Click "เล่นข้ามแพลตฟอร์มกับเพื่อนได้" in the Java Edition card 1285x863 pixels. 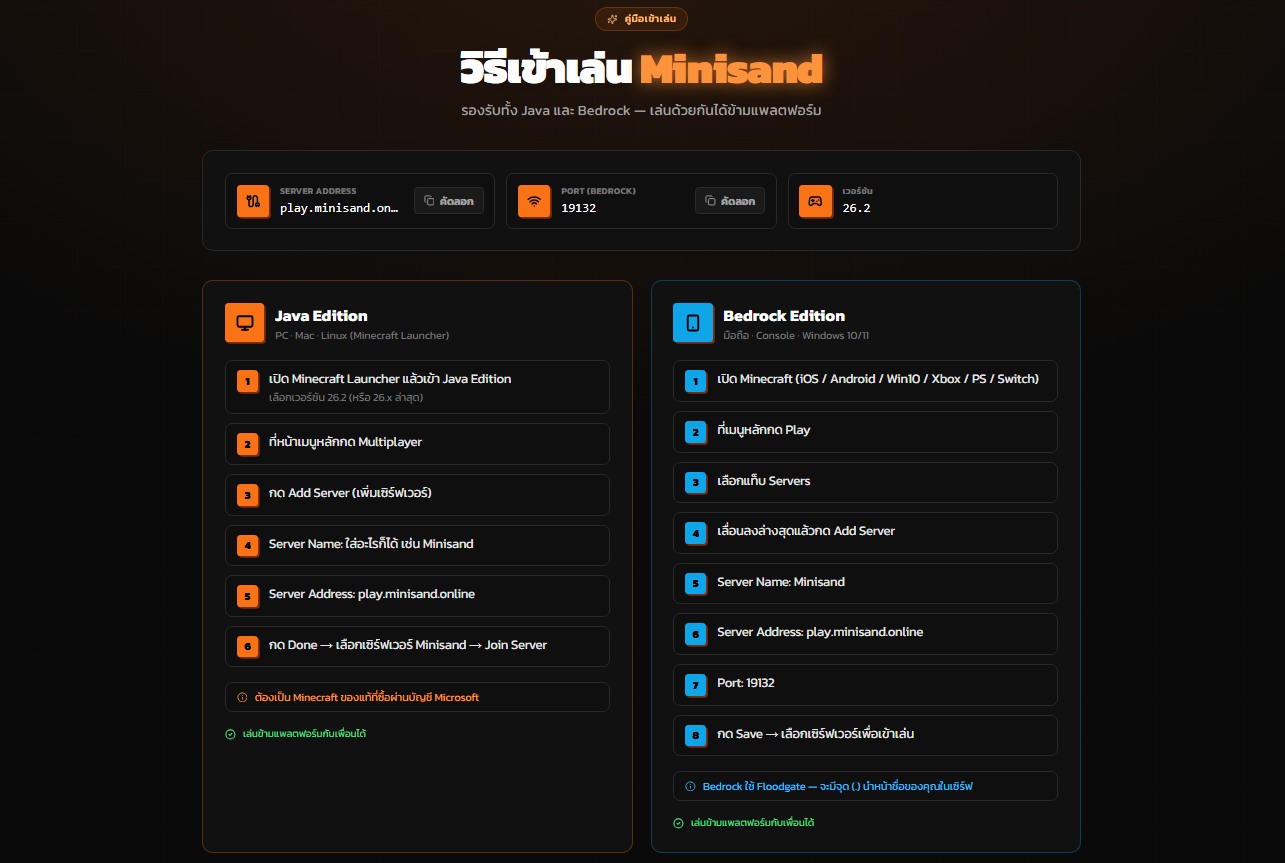[x=304, y=734]
